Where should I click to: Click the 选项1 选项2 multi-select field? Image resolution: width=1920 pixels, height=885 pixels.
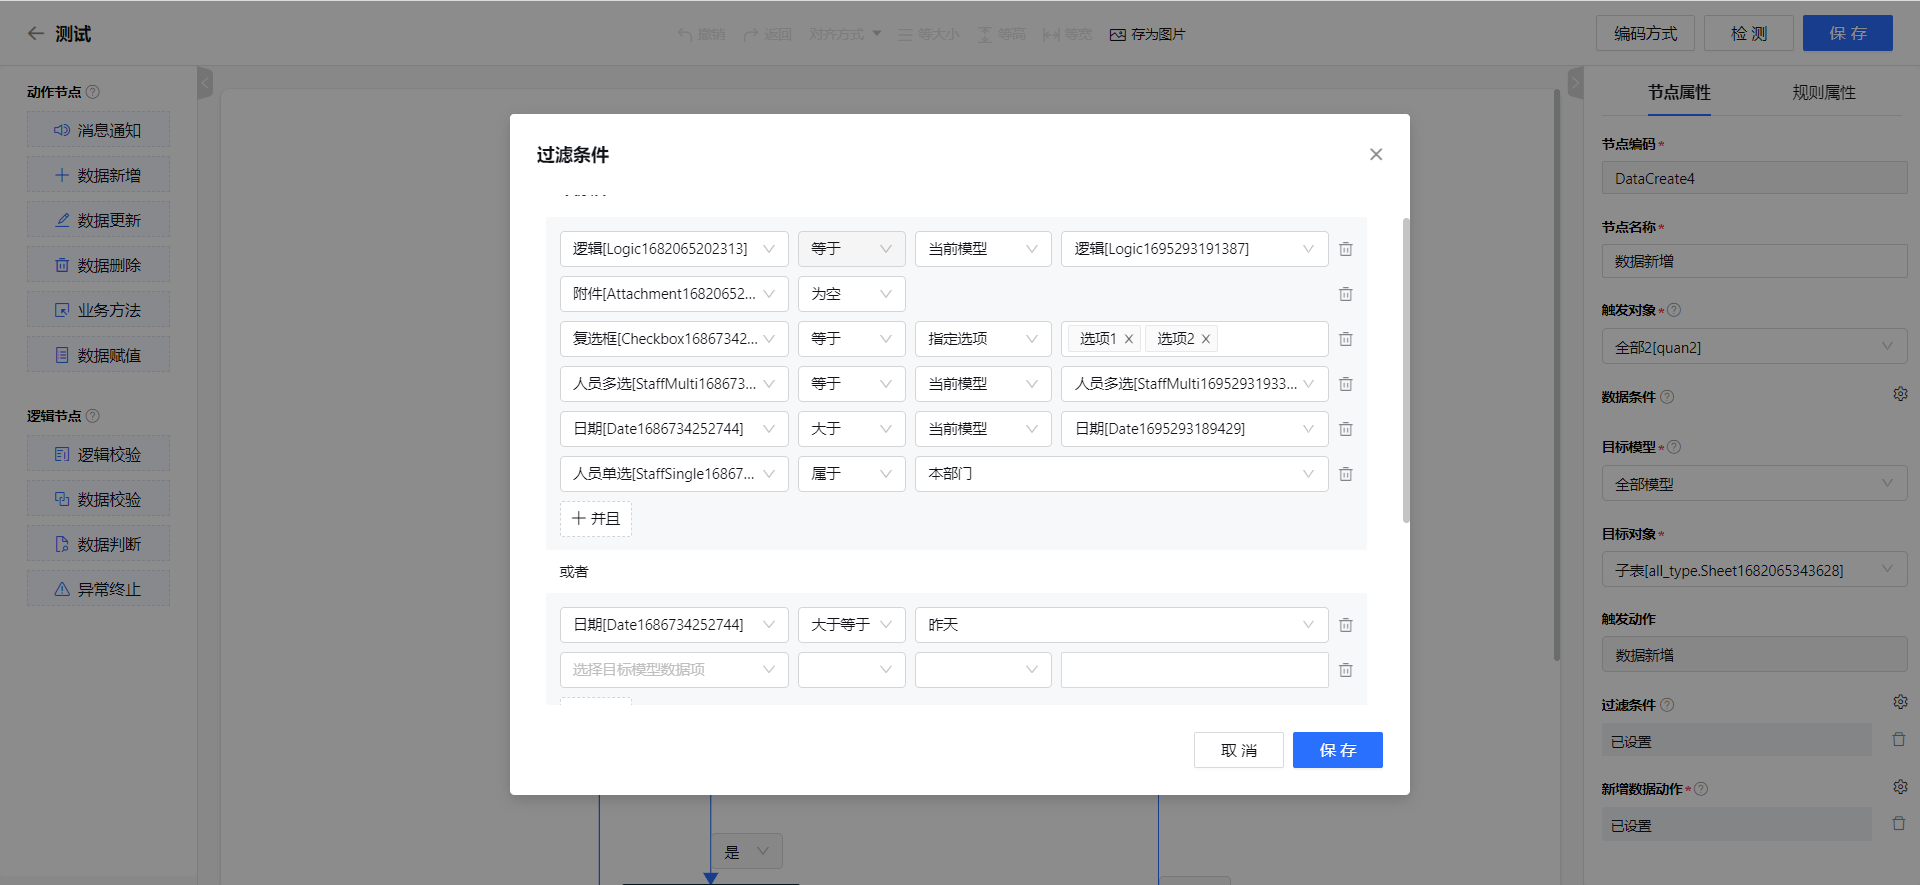pyautogui.click(x=1195, y=339)
